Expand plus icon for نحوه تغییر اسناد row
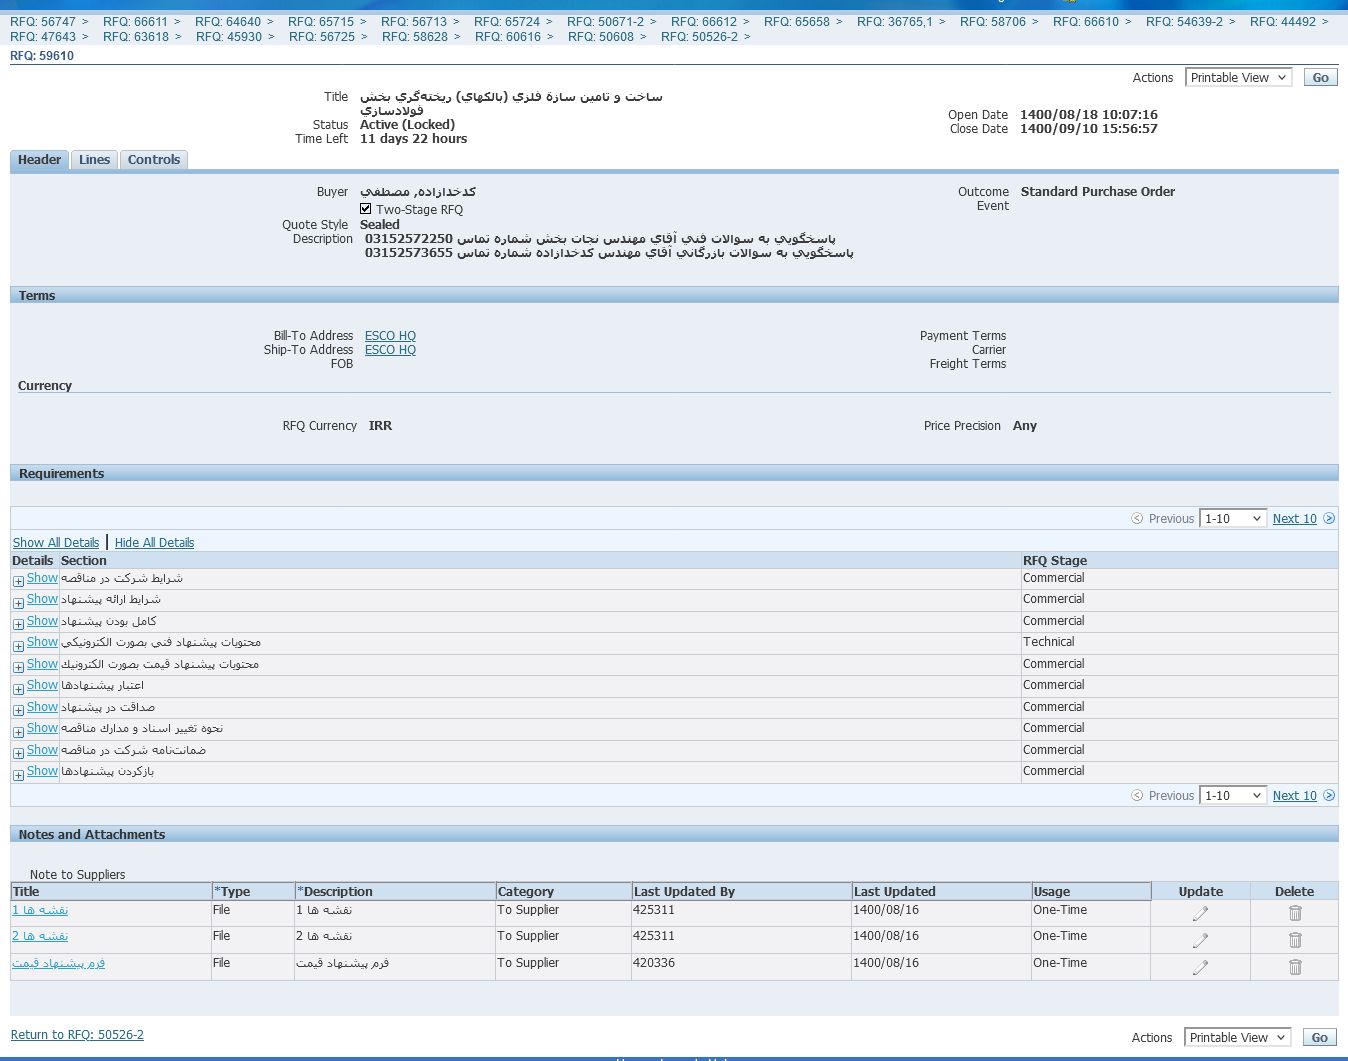Screen dimensions: 1348x1061 [18, 732]
